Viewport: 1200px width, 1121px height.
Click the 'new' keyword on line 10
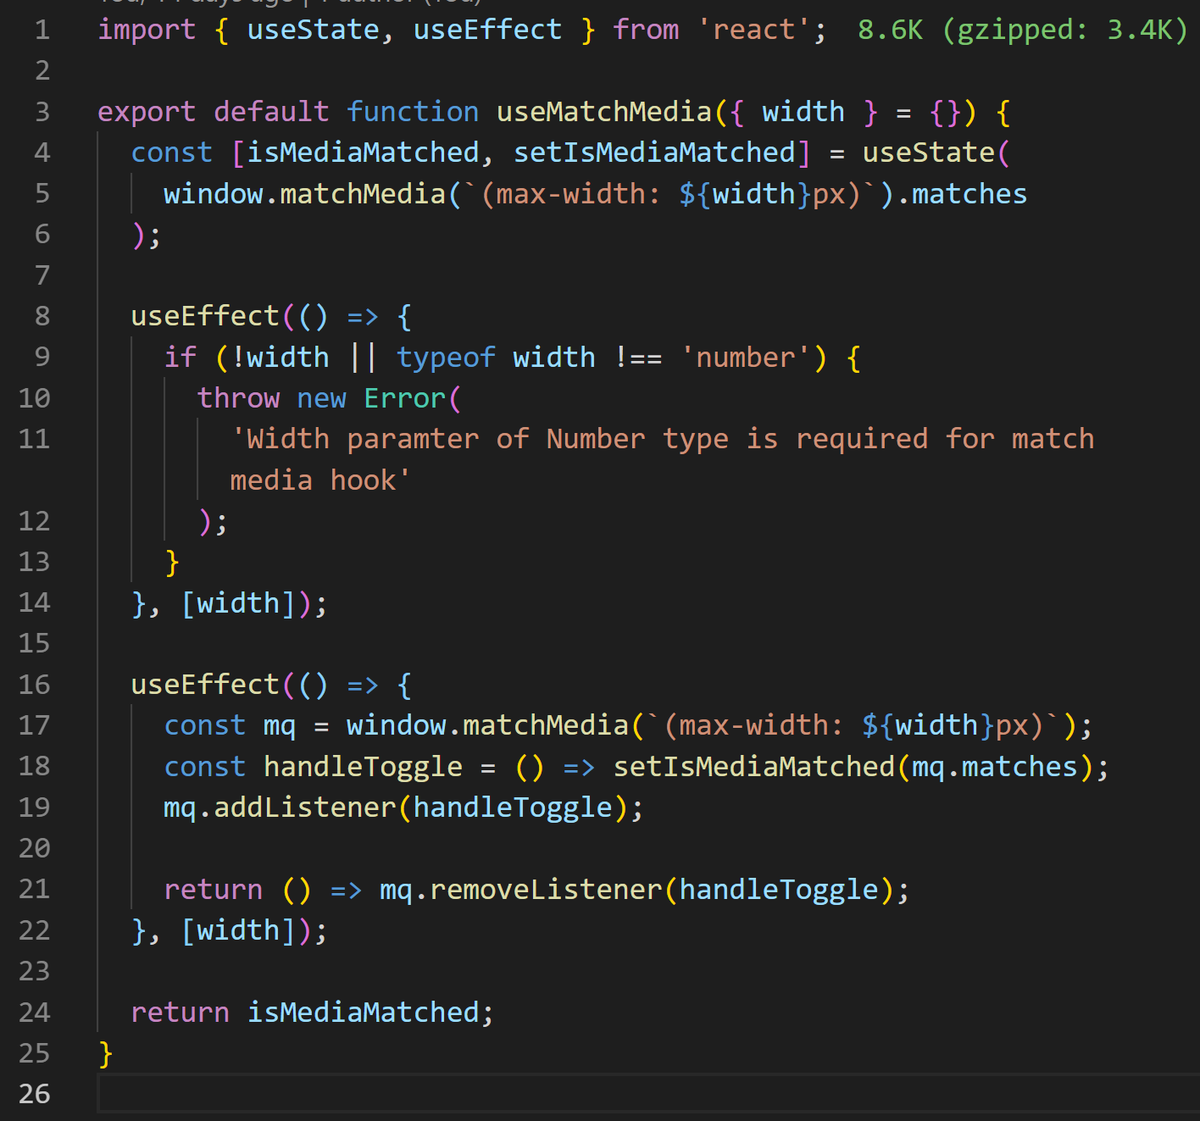[x=321, y=399]
